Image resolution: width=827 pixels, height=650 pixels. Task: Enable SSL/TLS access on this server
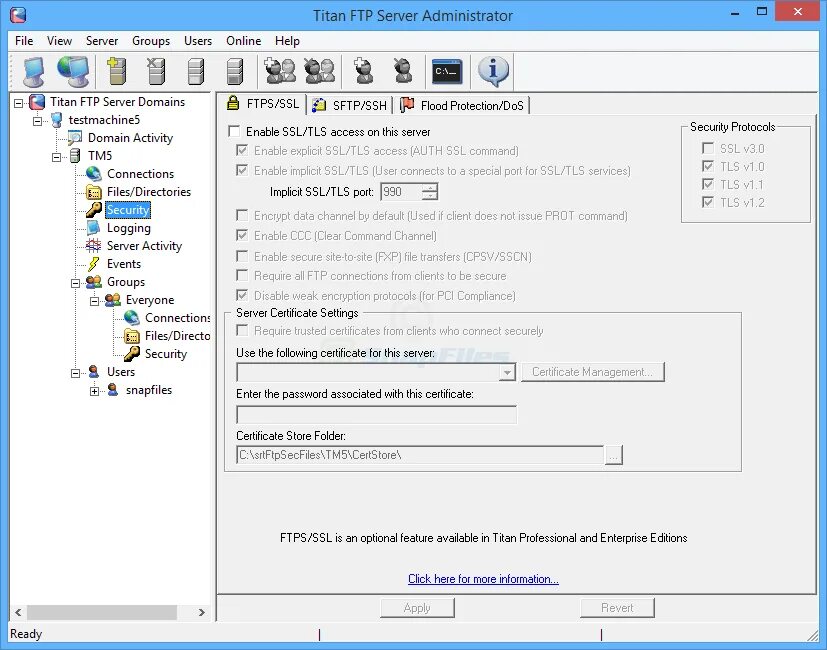click(x=234, y=131)
